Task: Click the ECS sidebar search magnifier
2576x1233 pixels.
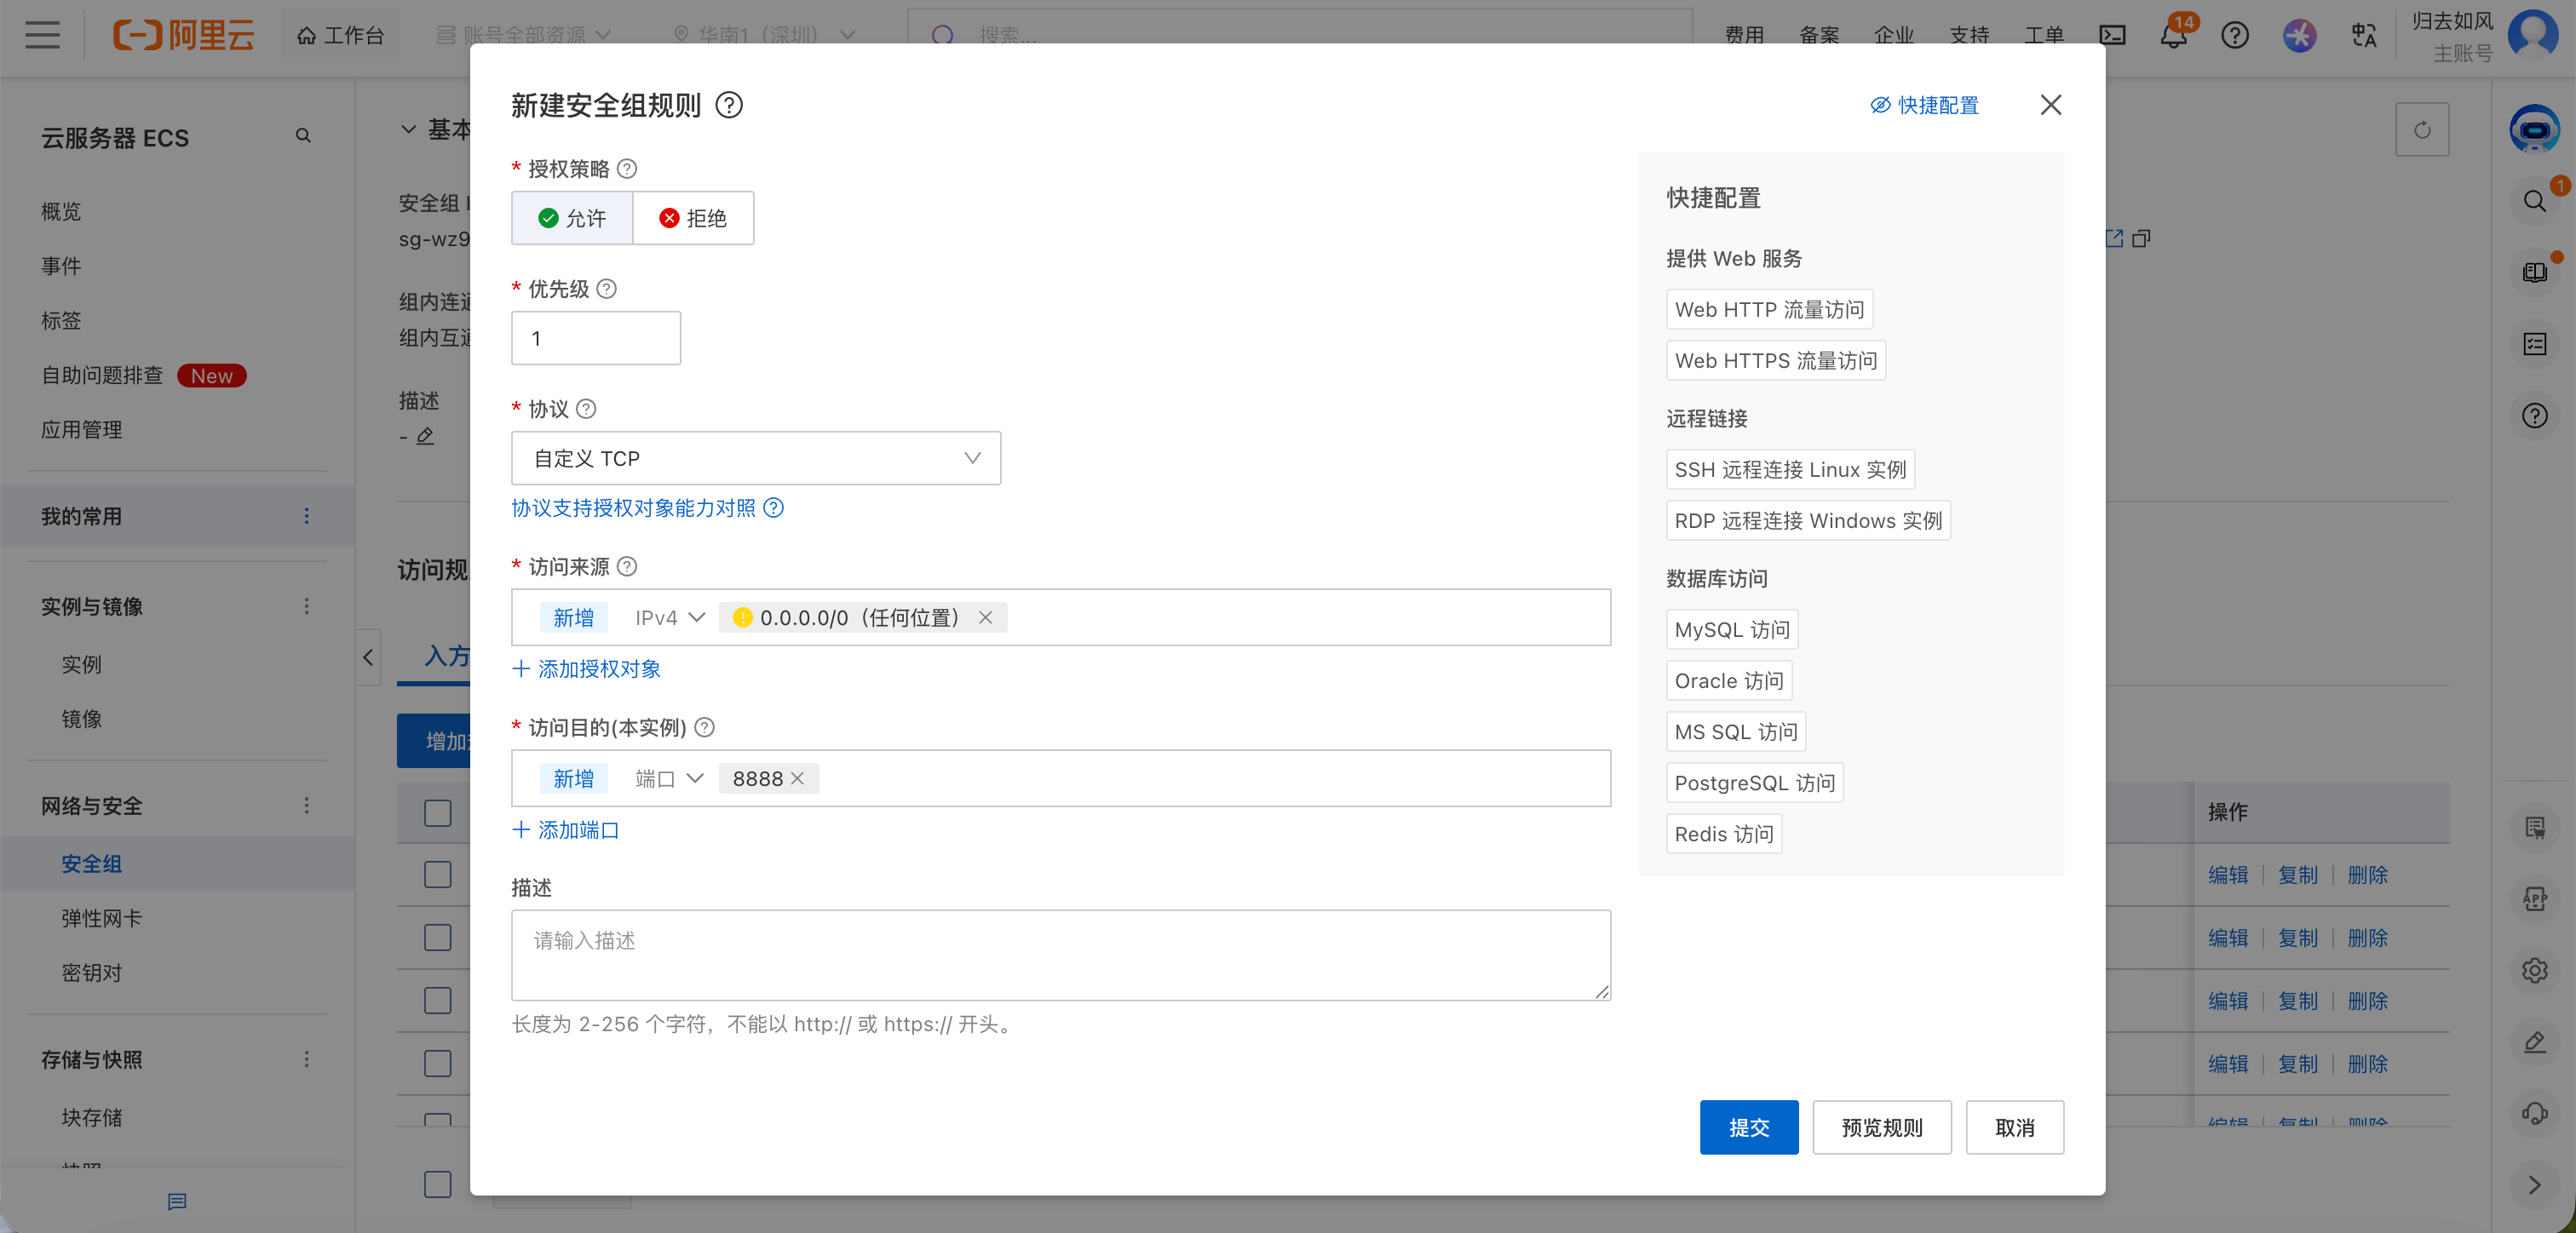Action: (x=304, y=134)
